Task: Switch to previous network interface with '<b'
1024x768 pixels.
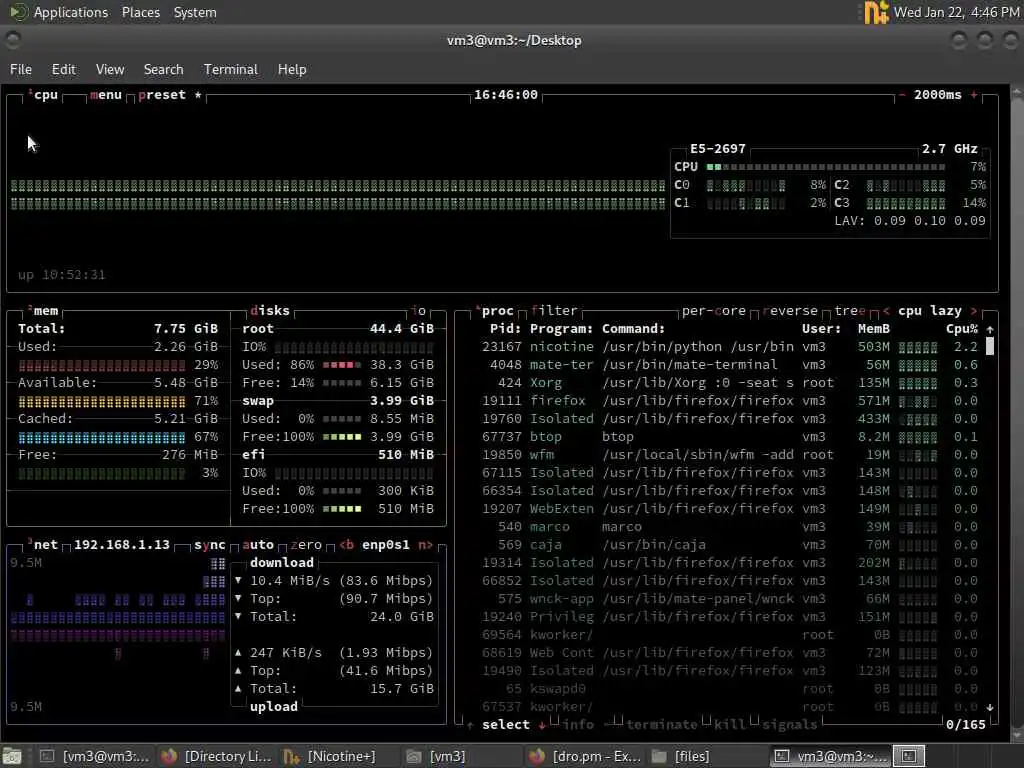Action: (347, 545)
